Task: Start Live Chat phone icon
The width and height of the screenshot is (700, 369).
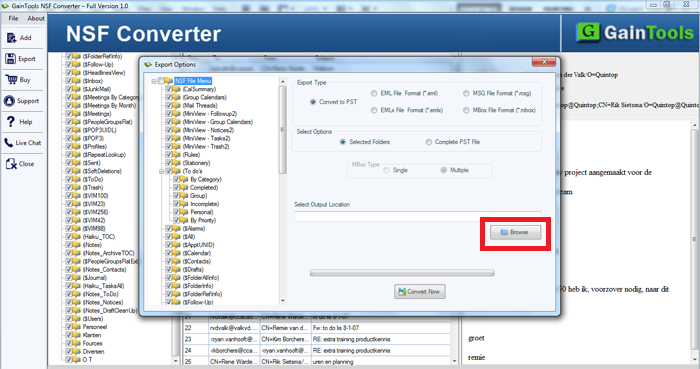Action: 8,143
